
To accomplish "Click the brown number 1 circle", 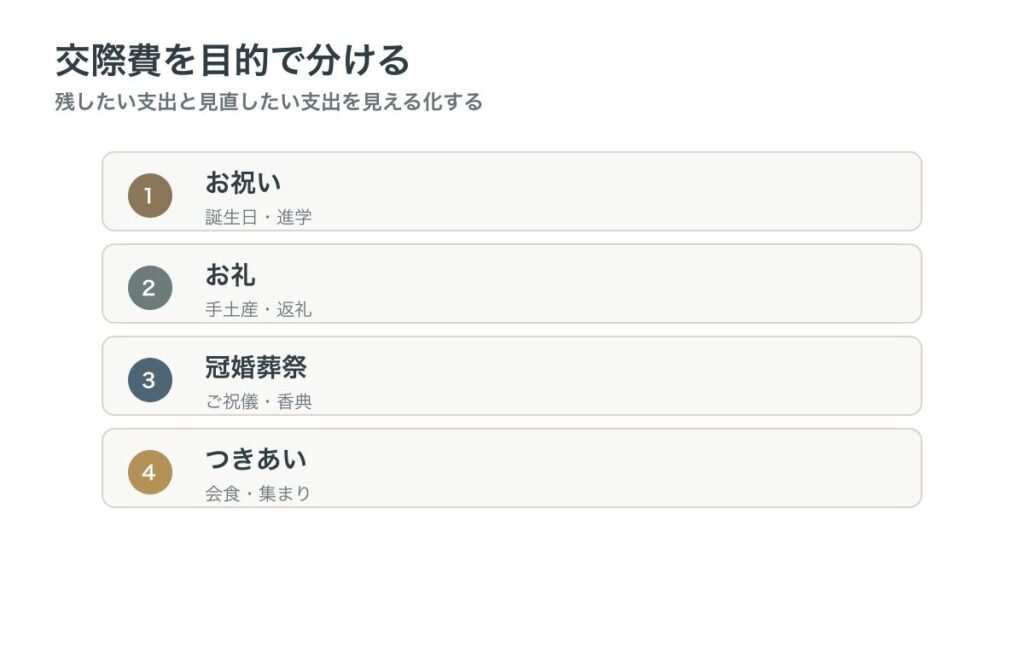I will (150, 195).
